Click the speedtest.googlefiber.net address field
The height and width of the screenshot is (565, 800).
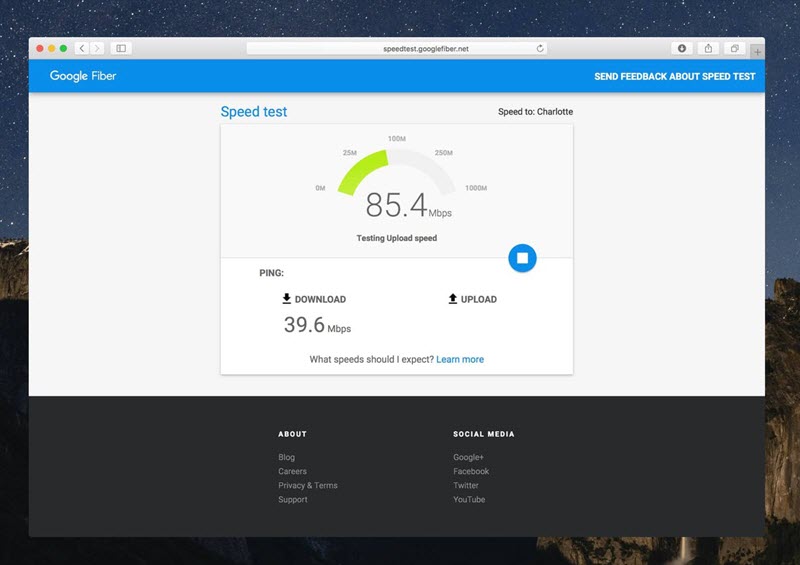pyautogui.click(x=397, y=48)
